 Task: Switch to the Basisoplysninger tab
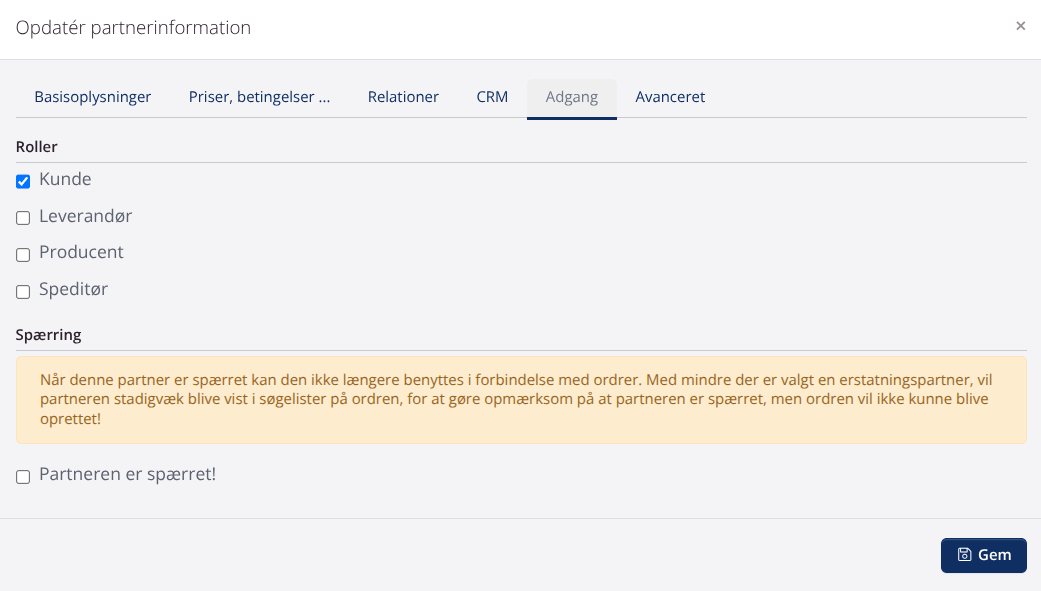tap(93, 97)
